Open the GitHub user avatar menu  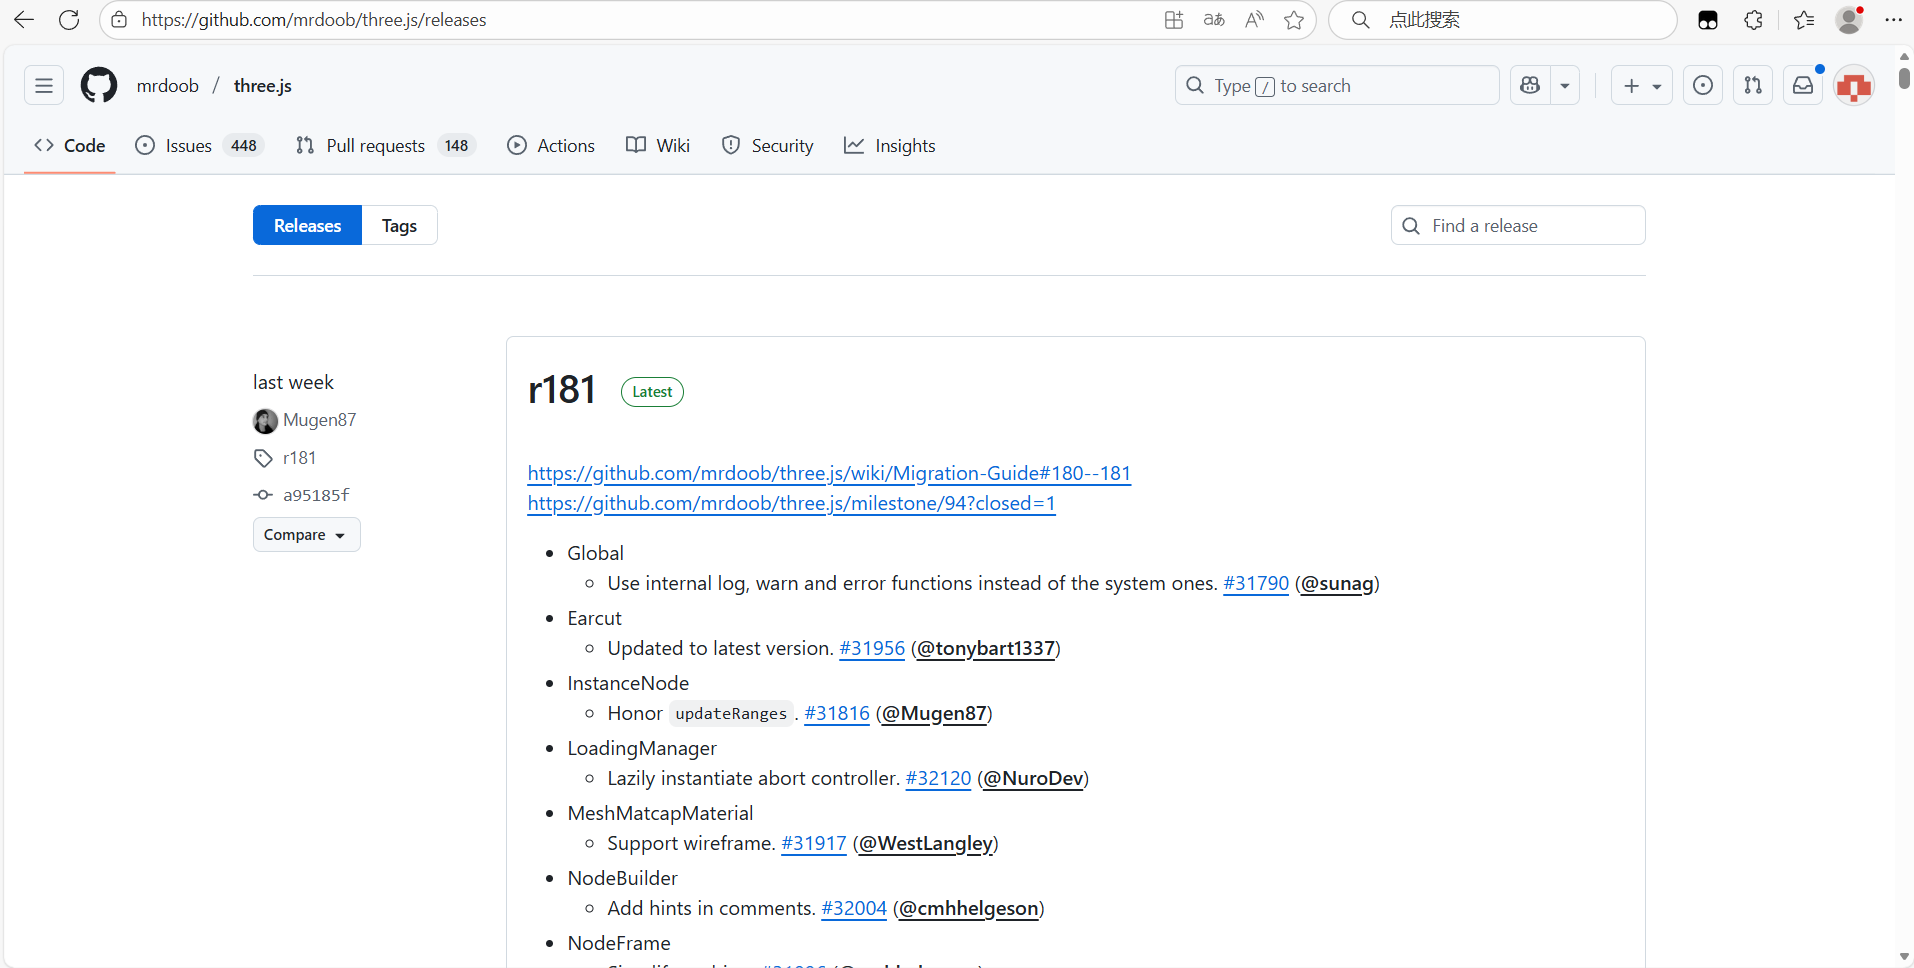[x=1854, y=87]
